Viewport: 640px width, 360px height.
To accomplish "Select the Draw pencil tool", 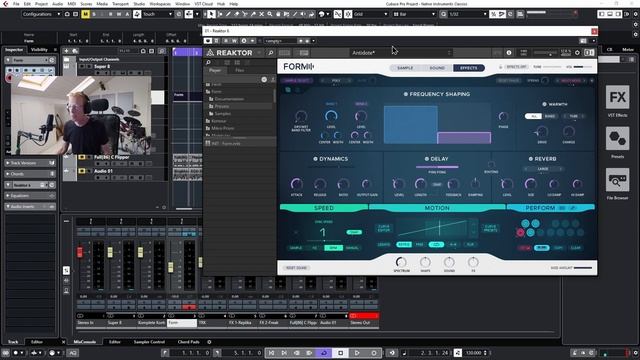I will coord(228,14).
